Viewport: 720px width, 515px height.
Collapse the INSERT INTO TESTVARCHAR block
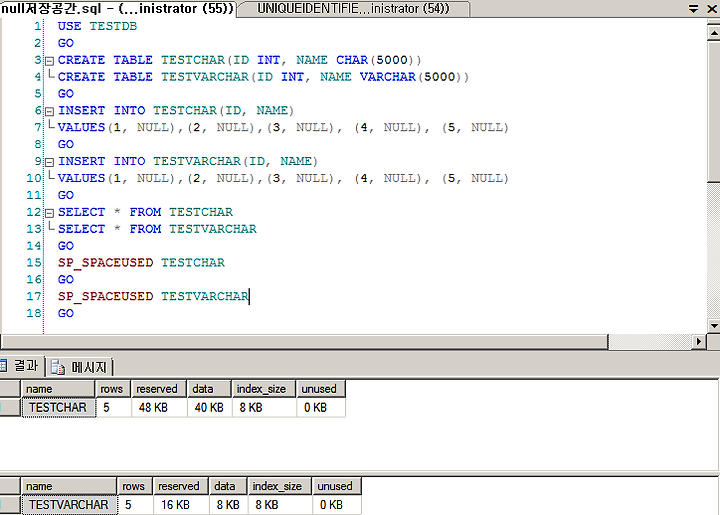pyautogui.click(x=50, y=162)
